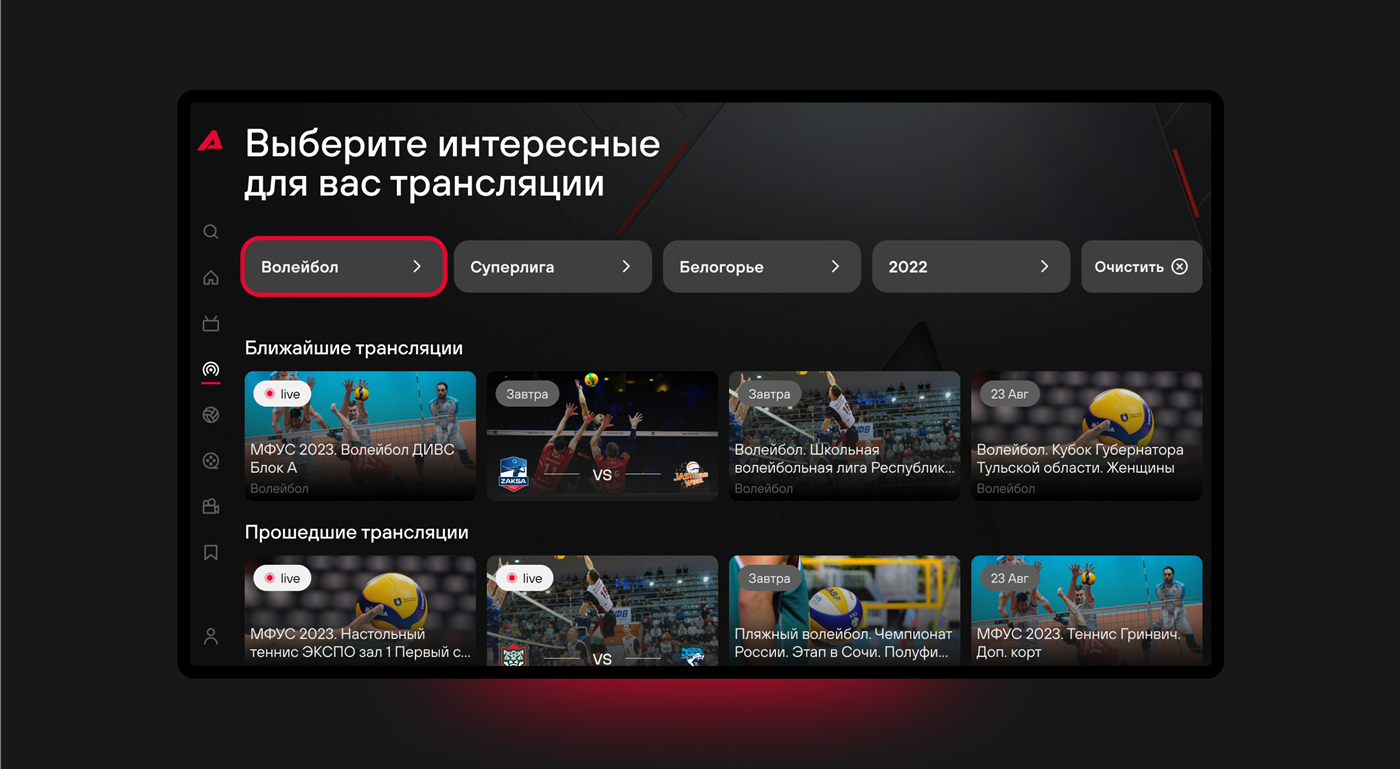This screenshot has width=1400, height=769.
Task: Go to the home screen icon
Action: 211,278
